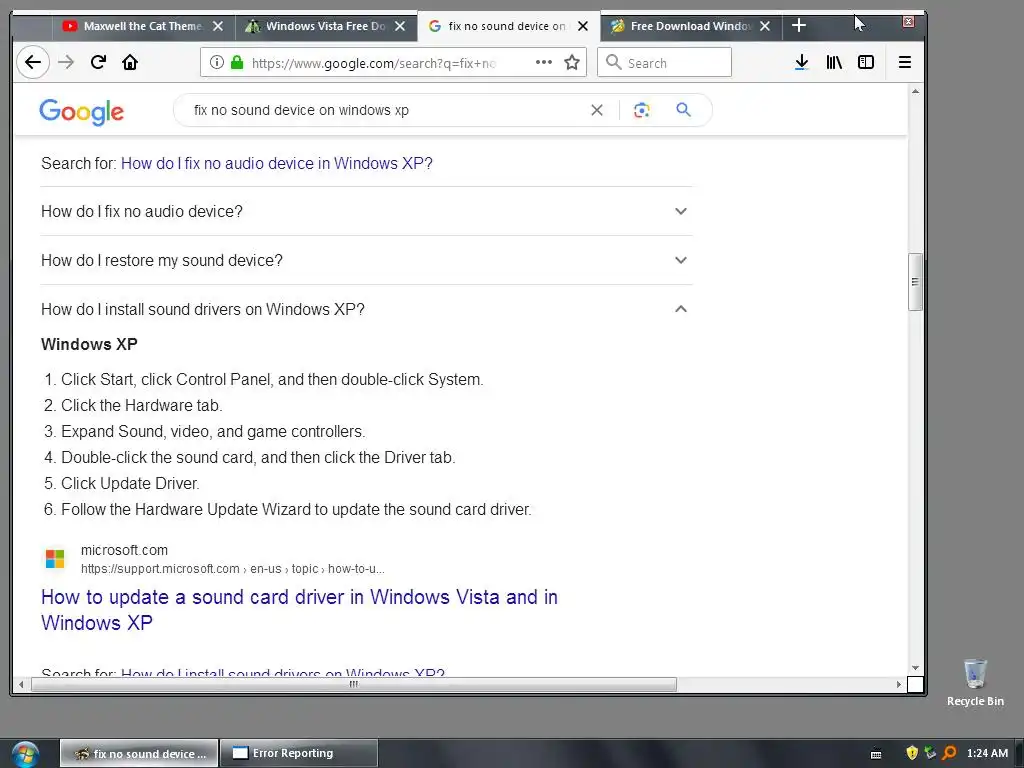Select the fix no sound device taskbar button

click(138, 754)
